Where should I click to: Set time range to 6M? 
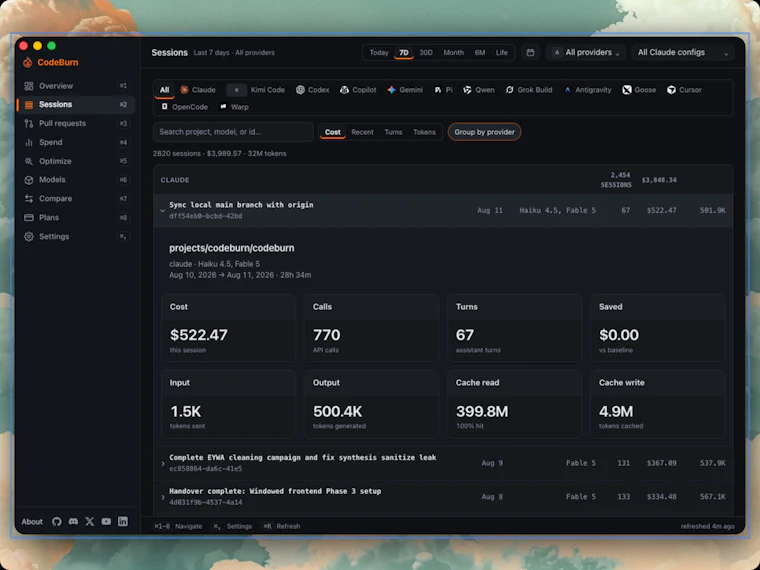480,52
